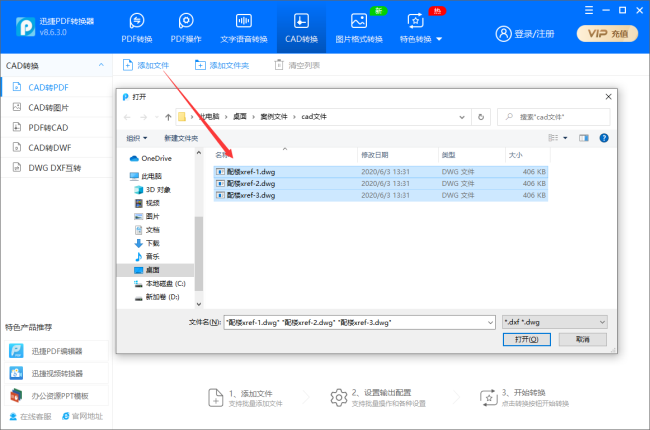
Task: Go back in the file dialog
Action: [127, 117]
